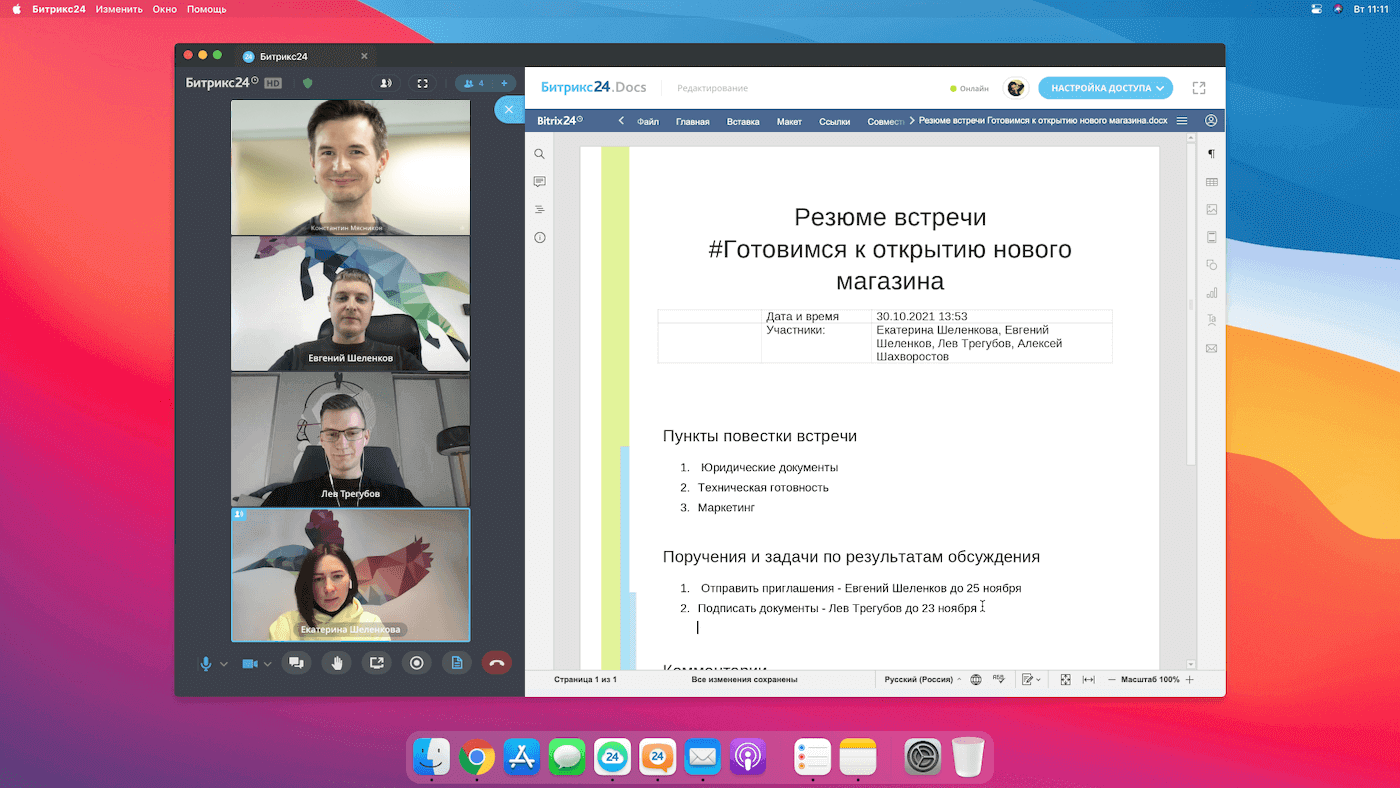Open the camera selection dropdown
Viewport: 1400px width, 788px height.
(x=266, y=662)
